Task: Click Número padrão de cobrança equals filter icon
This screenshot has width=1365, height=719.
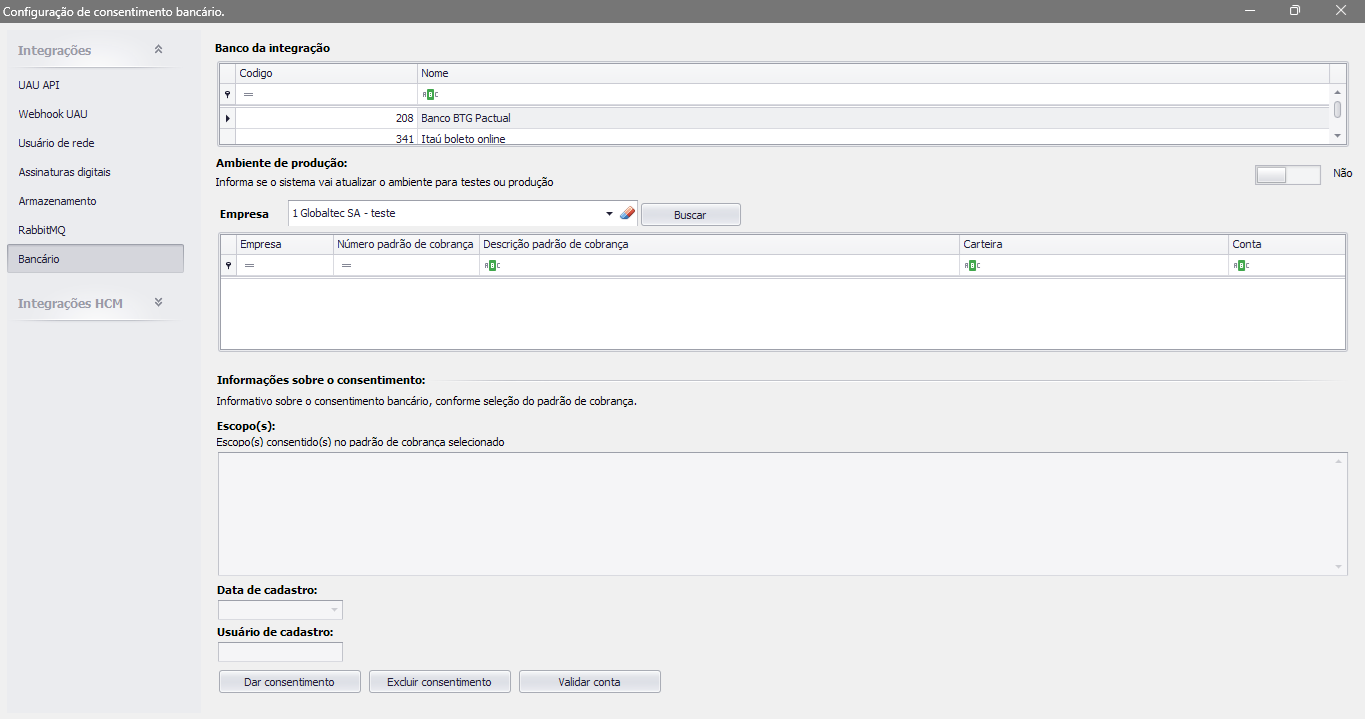Action: point(346,265)
